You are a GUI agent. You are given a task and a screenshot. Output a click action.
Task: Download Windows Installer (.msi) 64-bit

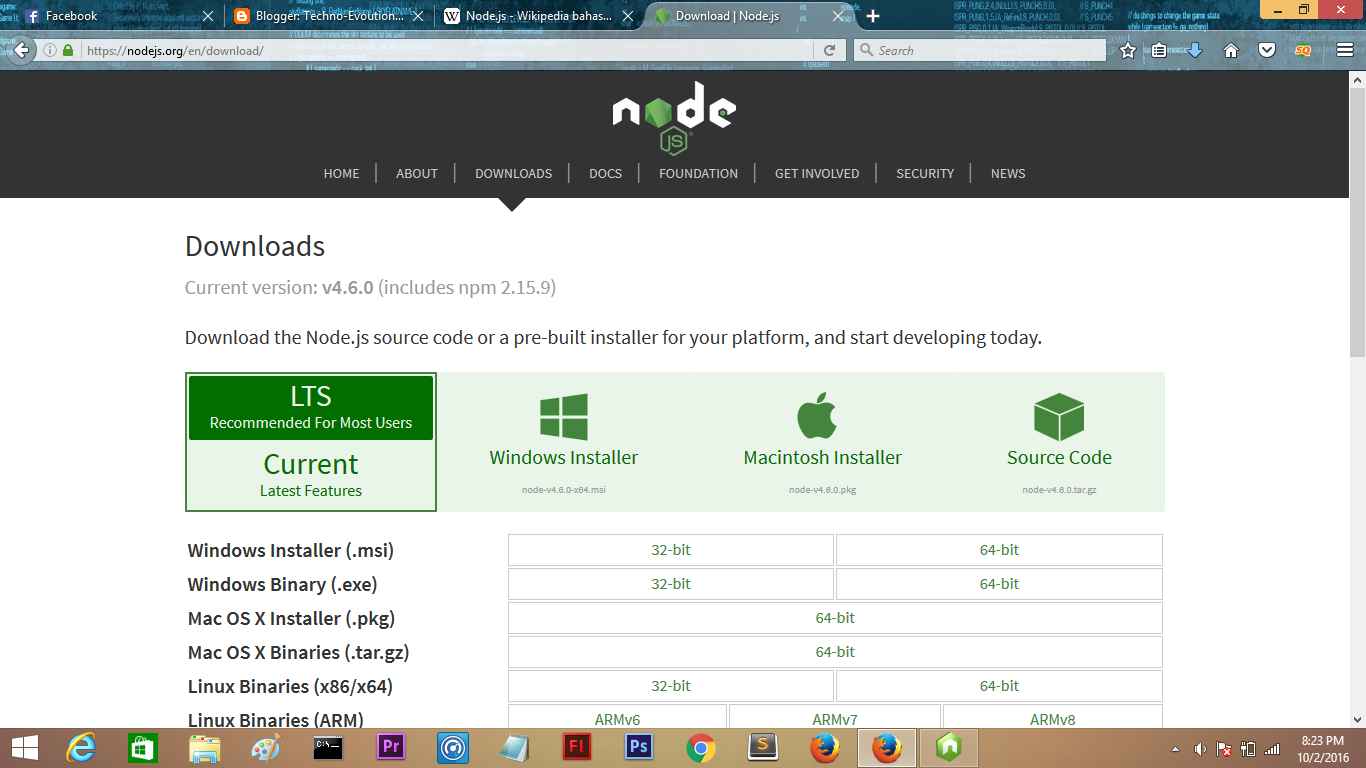[999, 550]
